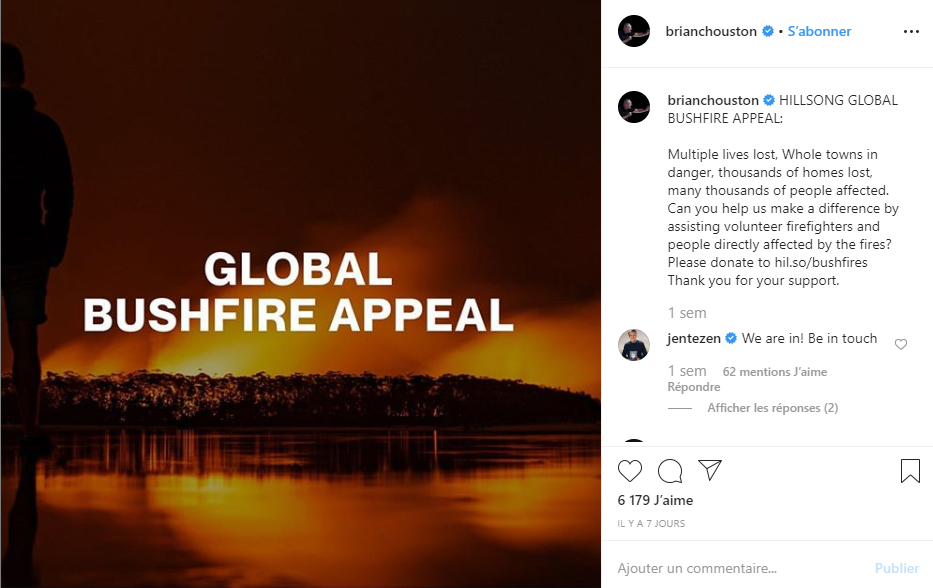Reply to jentezen's comment via Répondre

(x=694, y=387)
